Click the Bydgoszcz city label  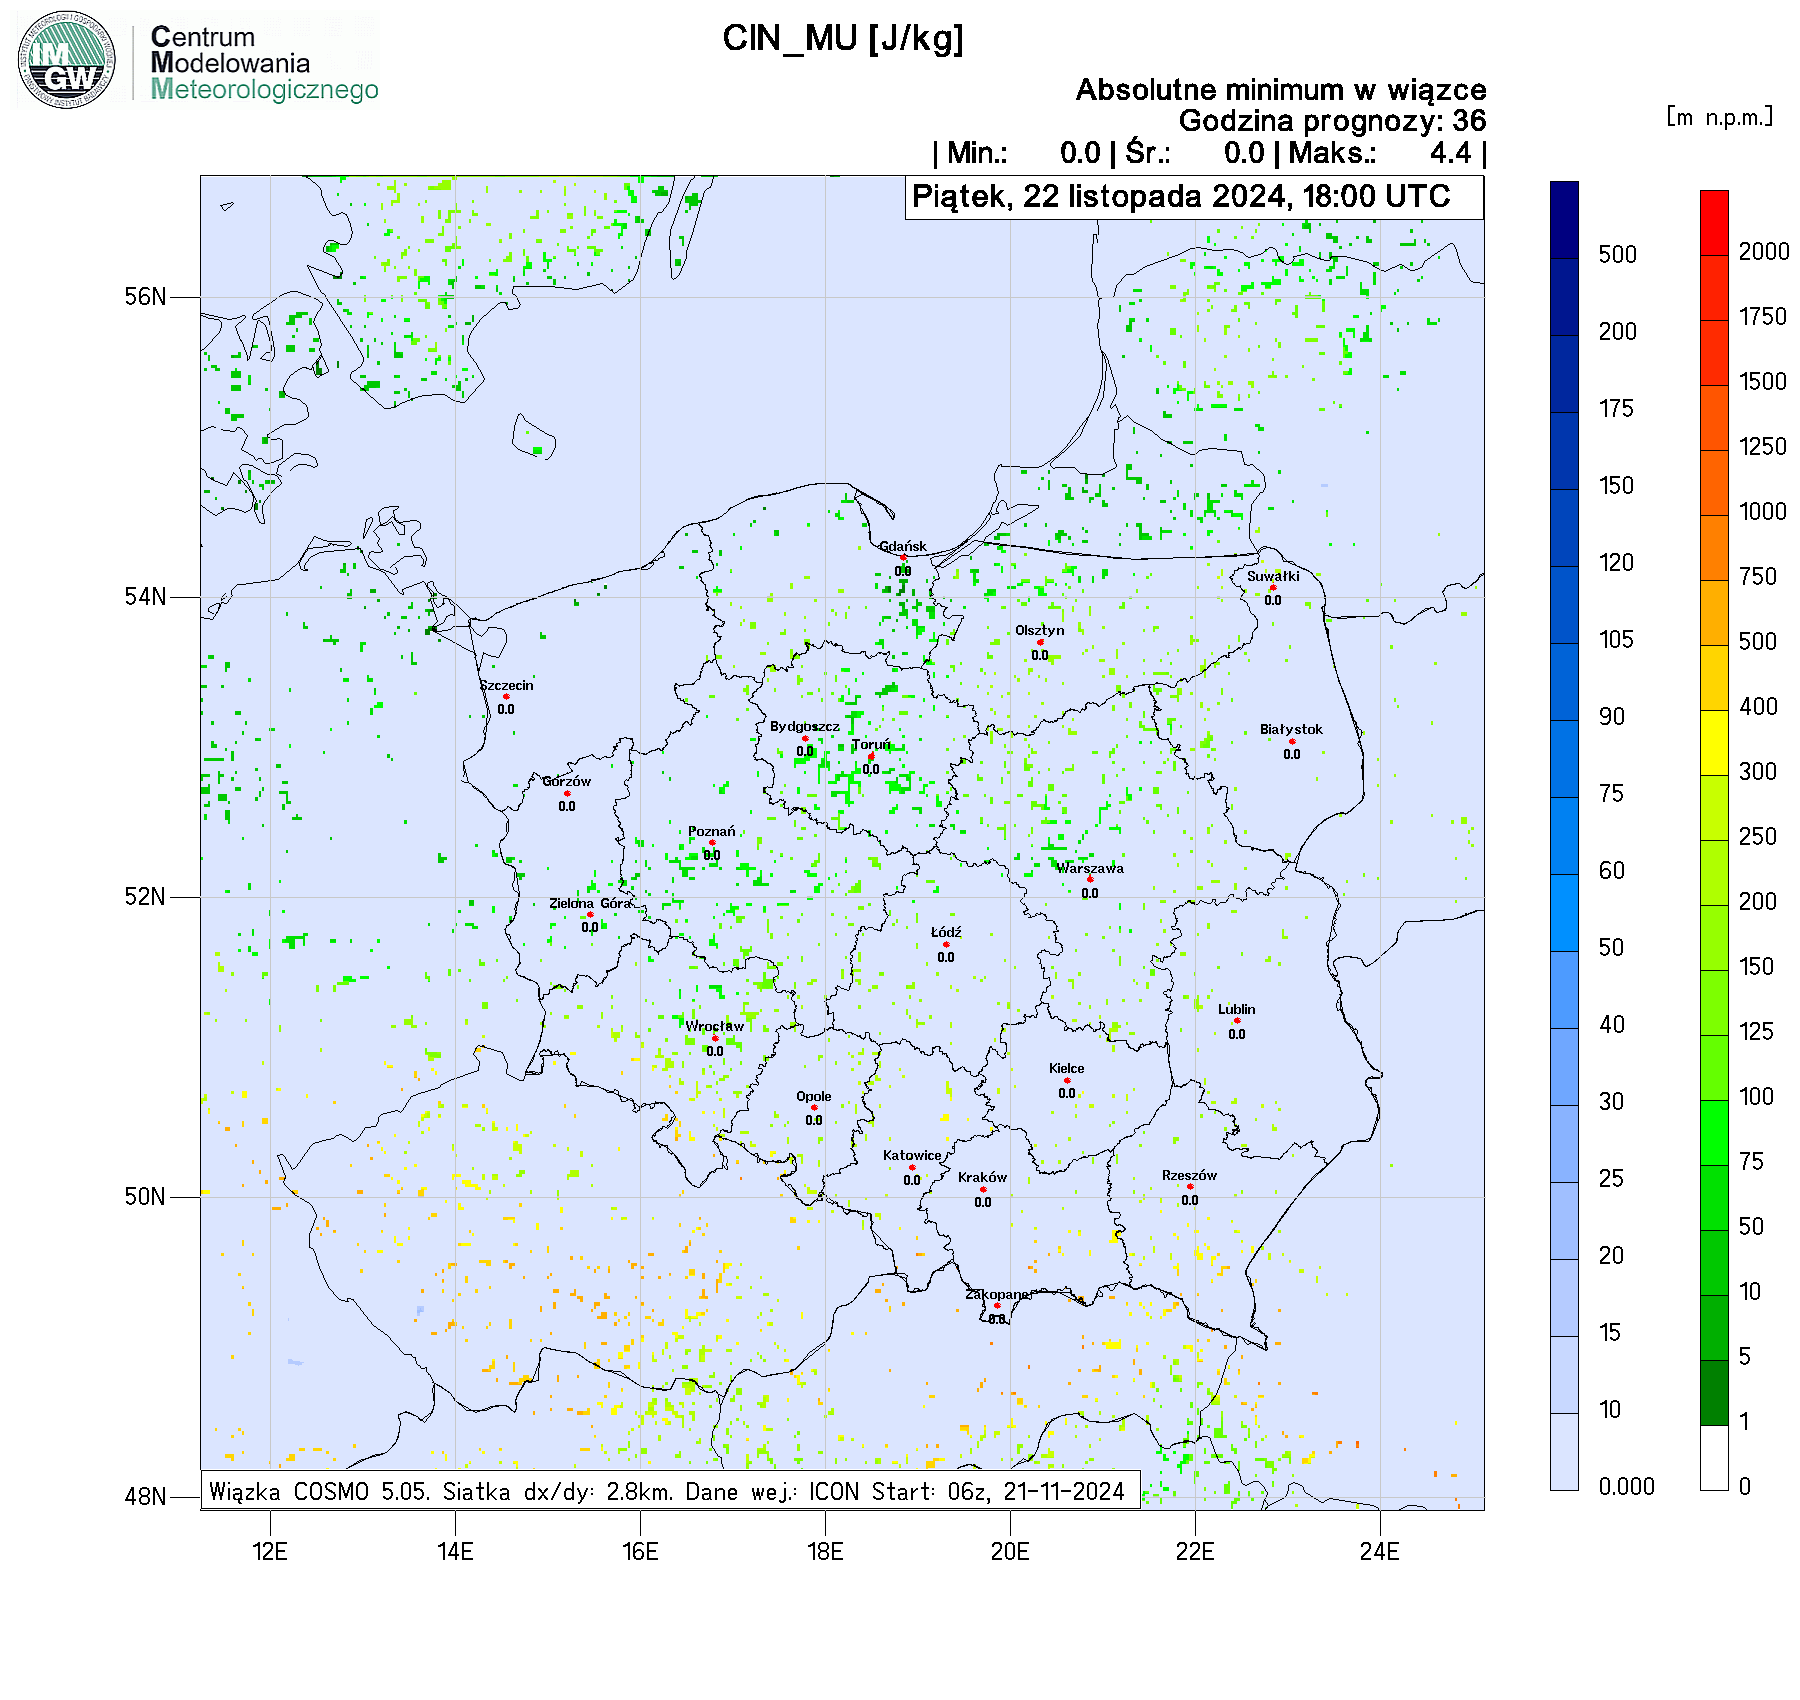805,726
